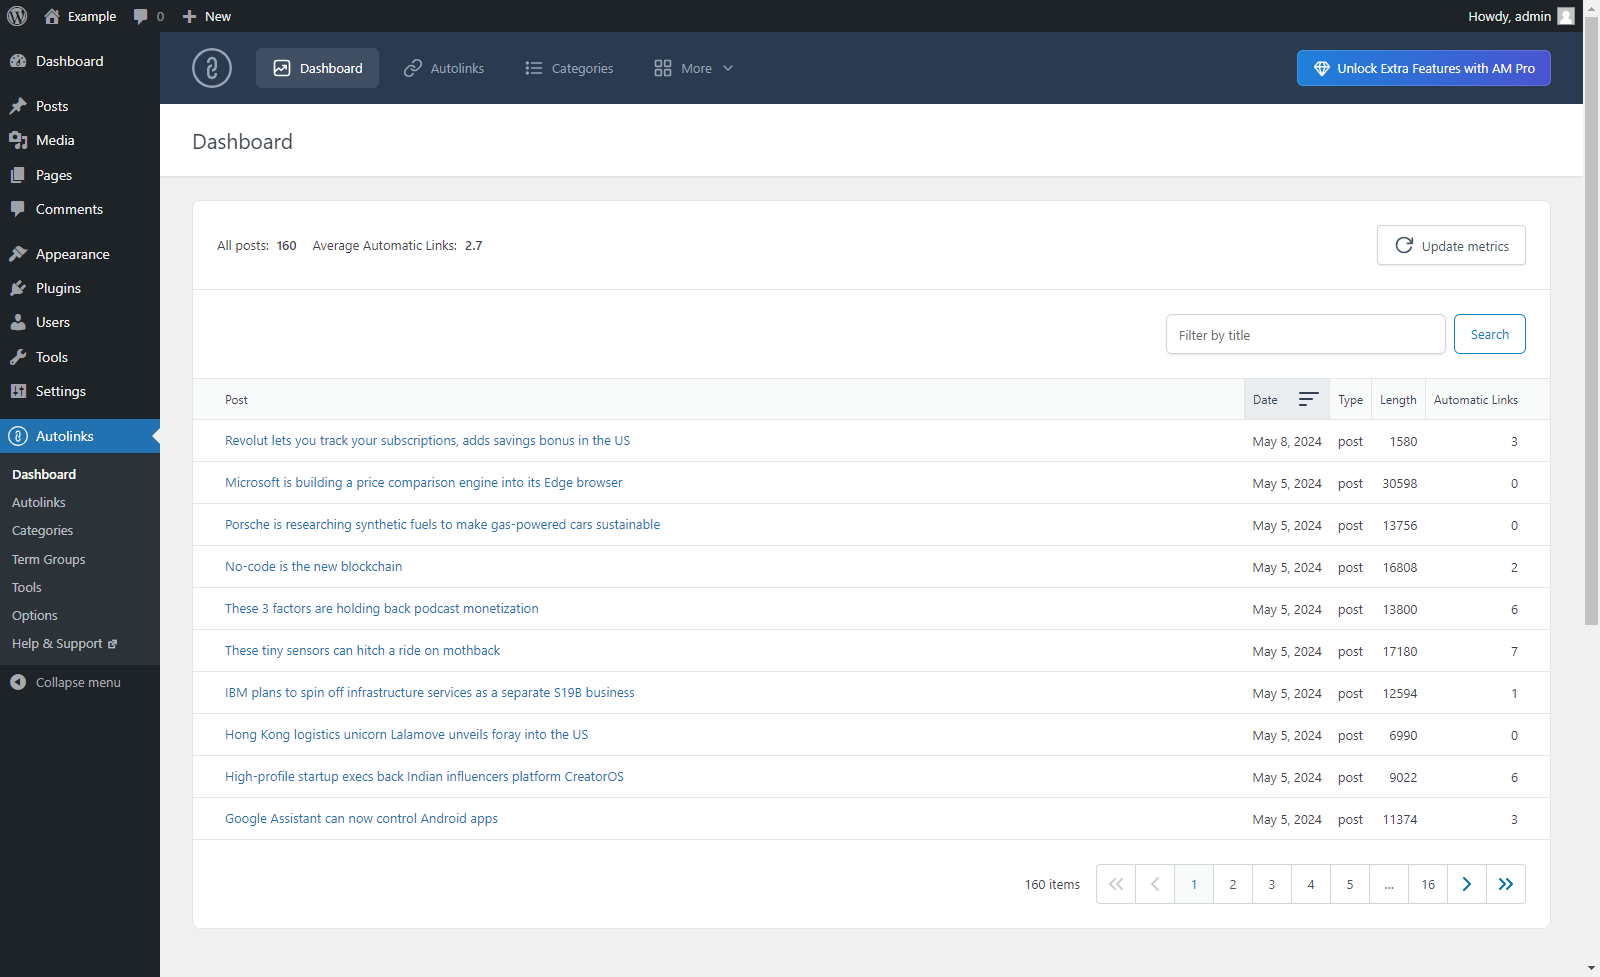This screenshot has width=1600, height=977.
Task: Open the comments bubble in the top bar
Action: coord(139,16)
